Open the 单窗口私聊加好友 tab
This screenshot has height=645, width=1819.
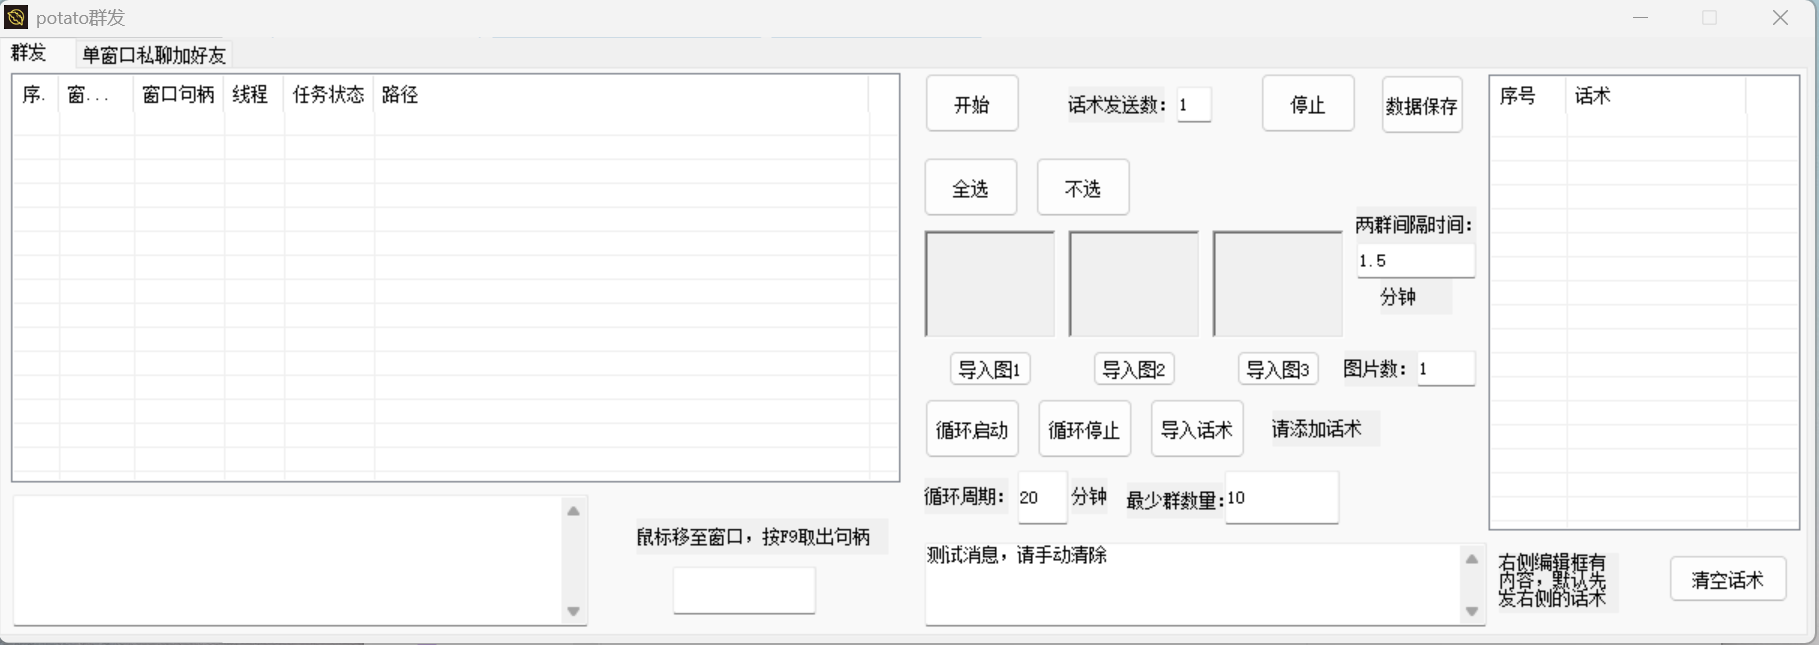coord(154,55)
